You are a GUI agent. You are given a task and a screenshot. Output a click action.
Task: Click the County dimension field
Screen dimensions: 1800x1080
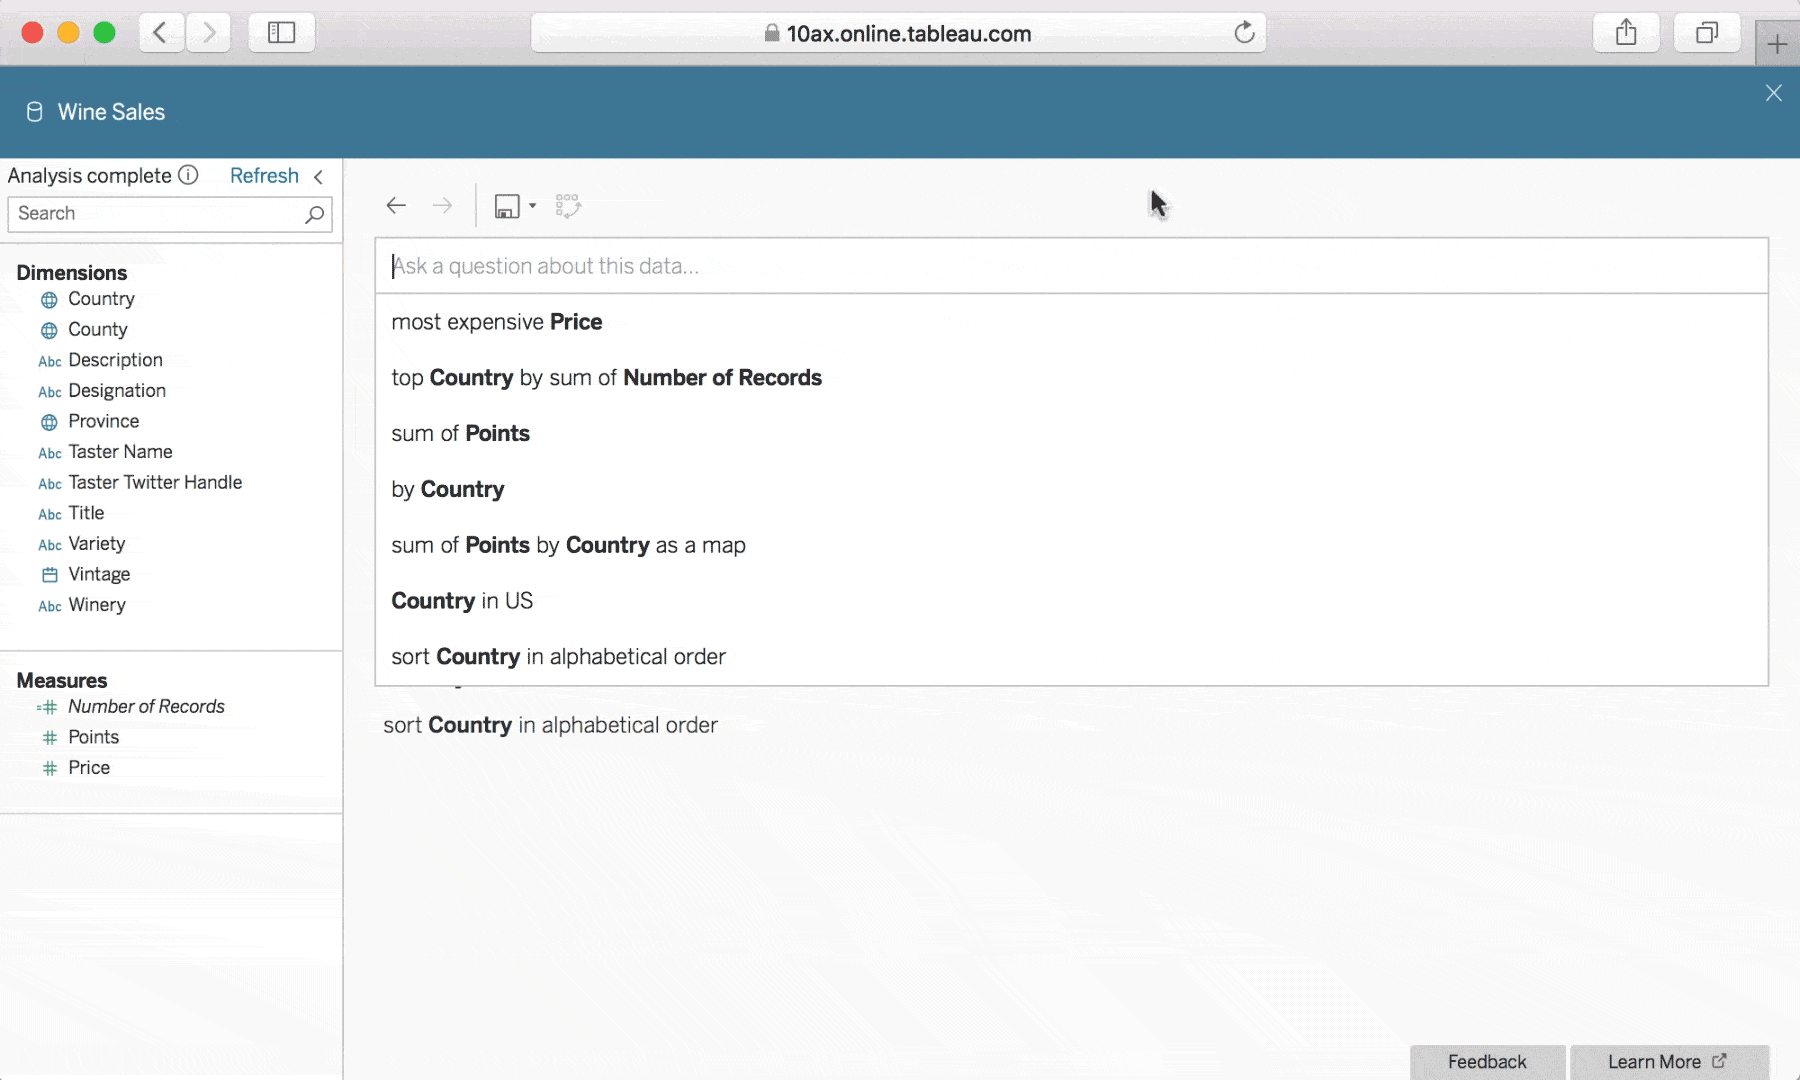coord(98,330)
